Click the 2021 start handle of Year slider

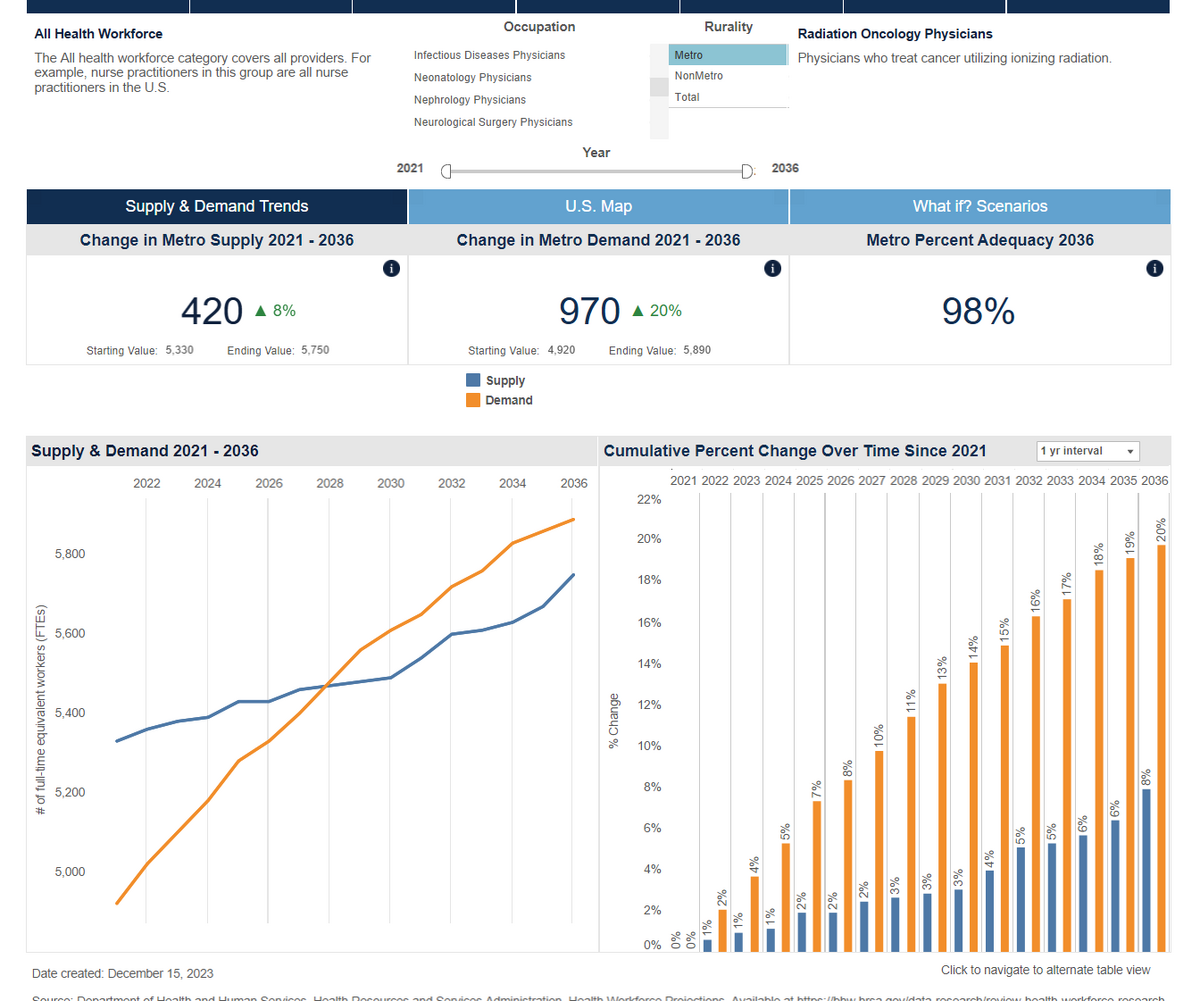[x=446, y=171]
